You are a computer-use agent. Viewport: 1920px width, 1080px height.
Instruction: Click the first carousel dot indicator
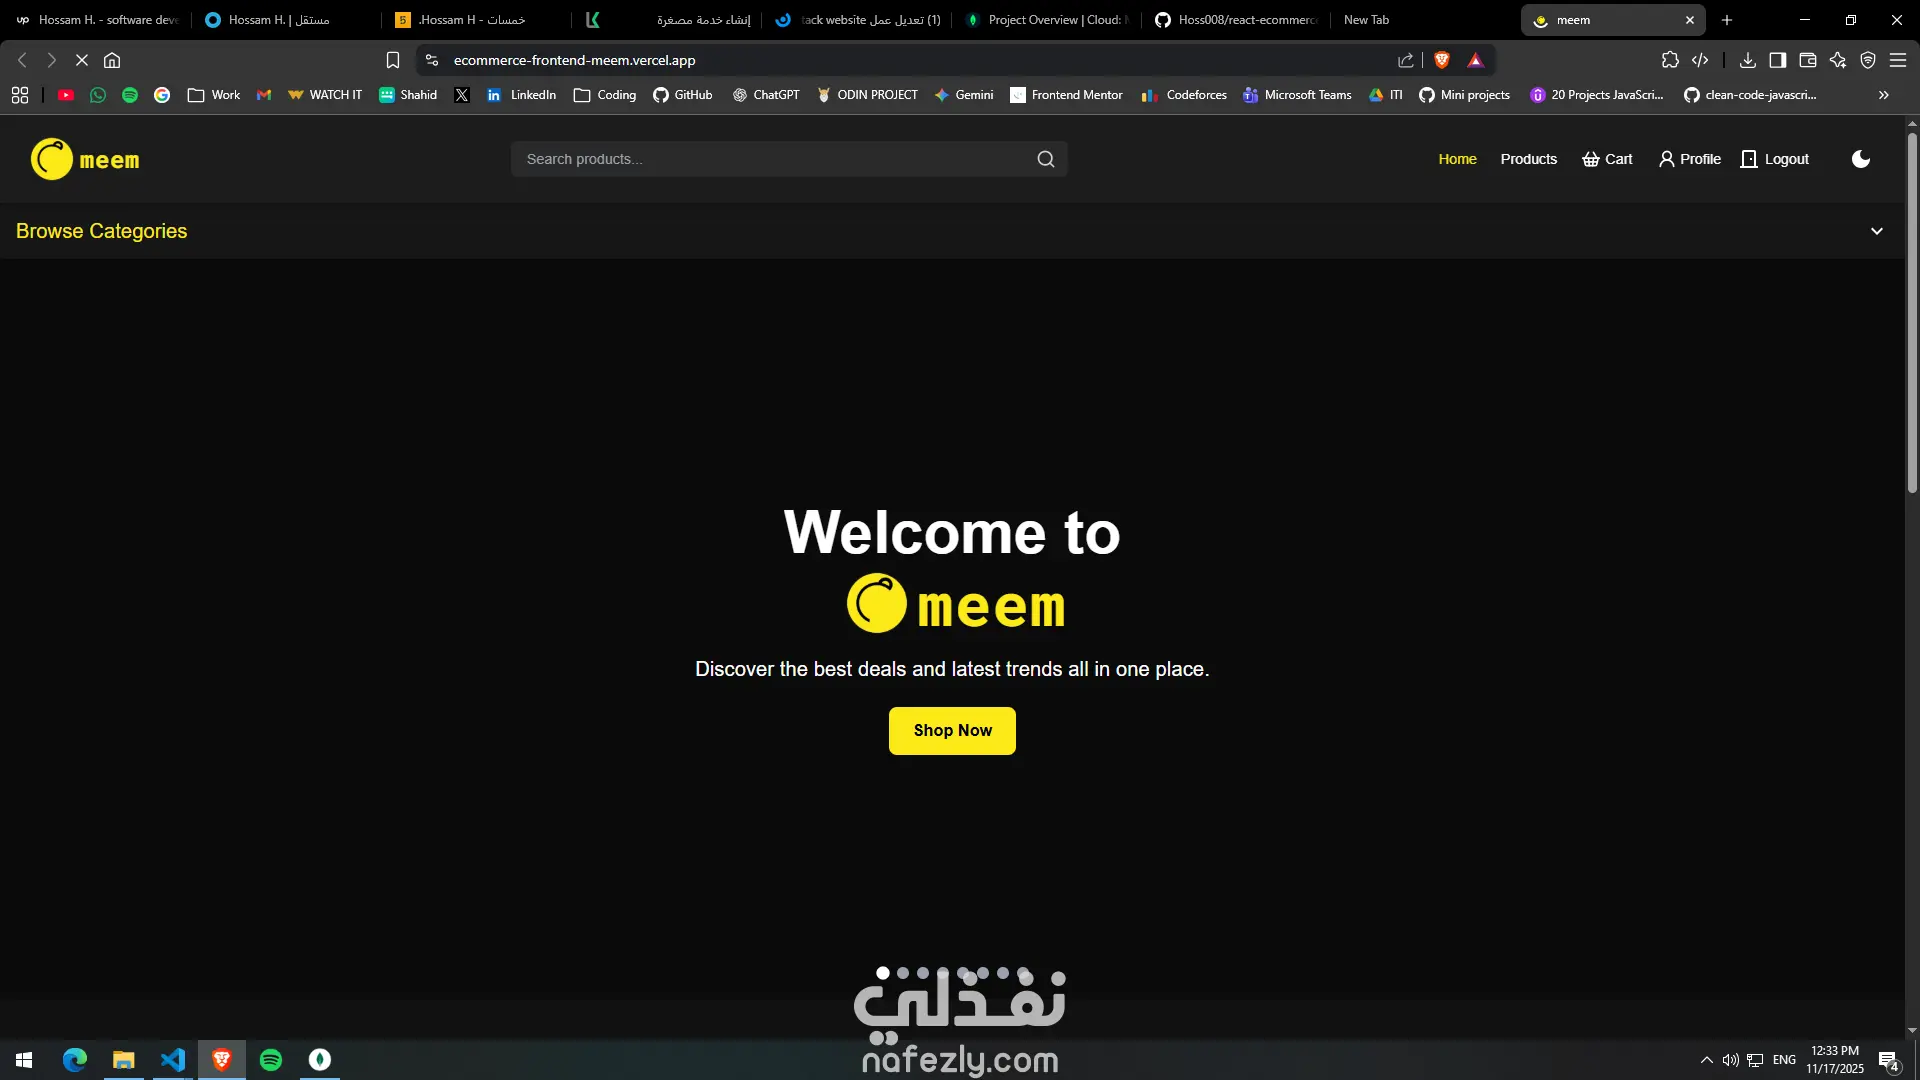[883, 973]
